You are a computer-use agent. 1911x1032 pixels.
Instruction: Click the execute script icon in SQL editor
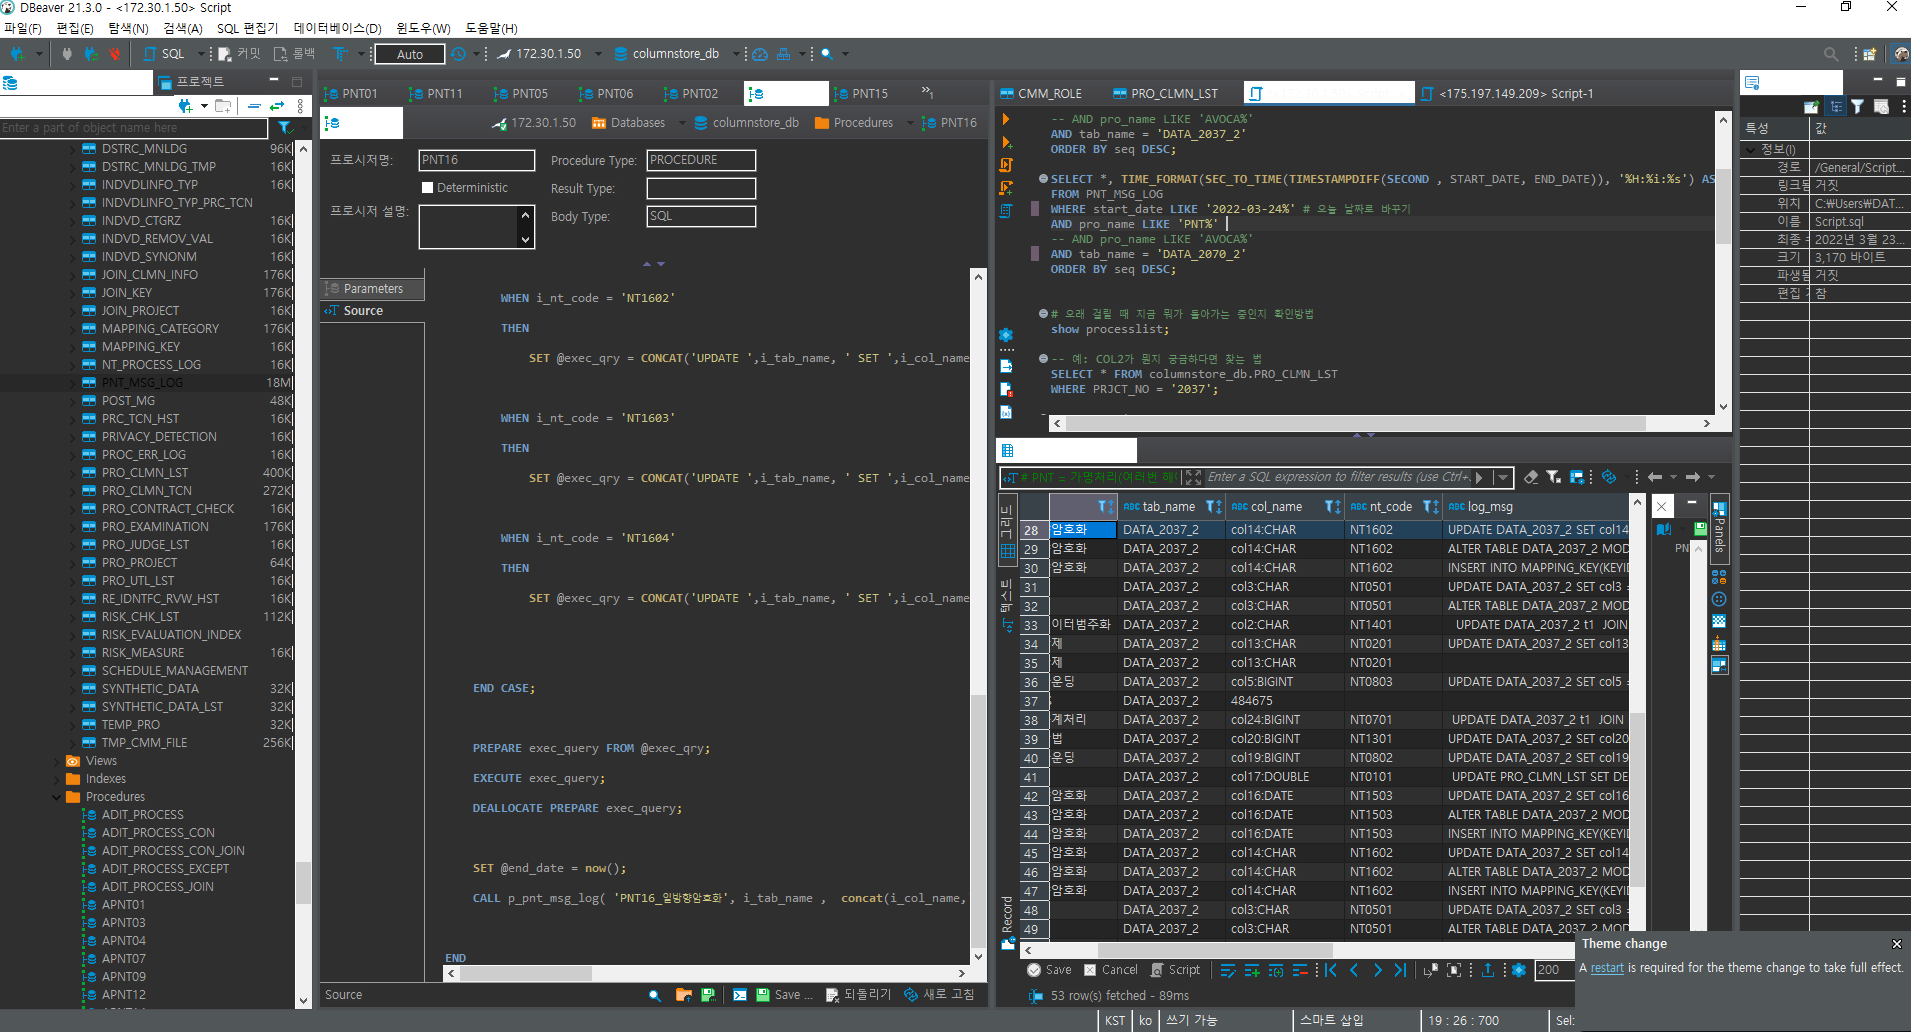(x=1006, y=165)
